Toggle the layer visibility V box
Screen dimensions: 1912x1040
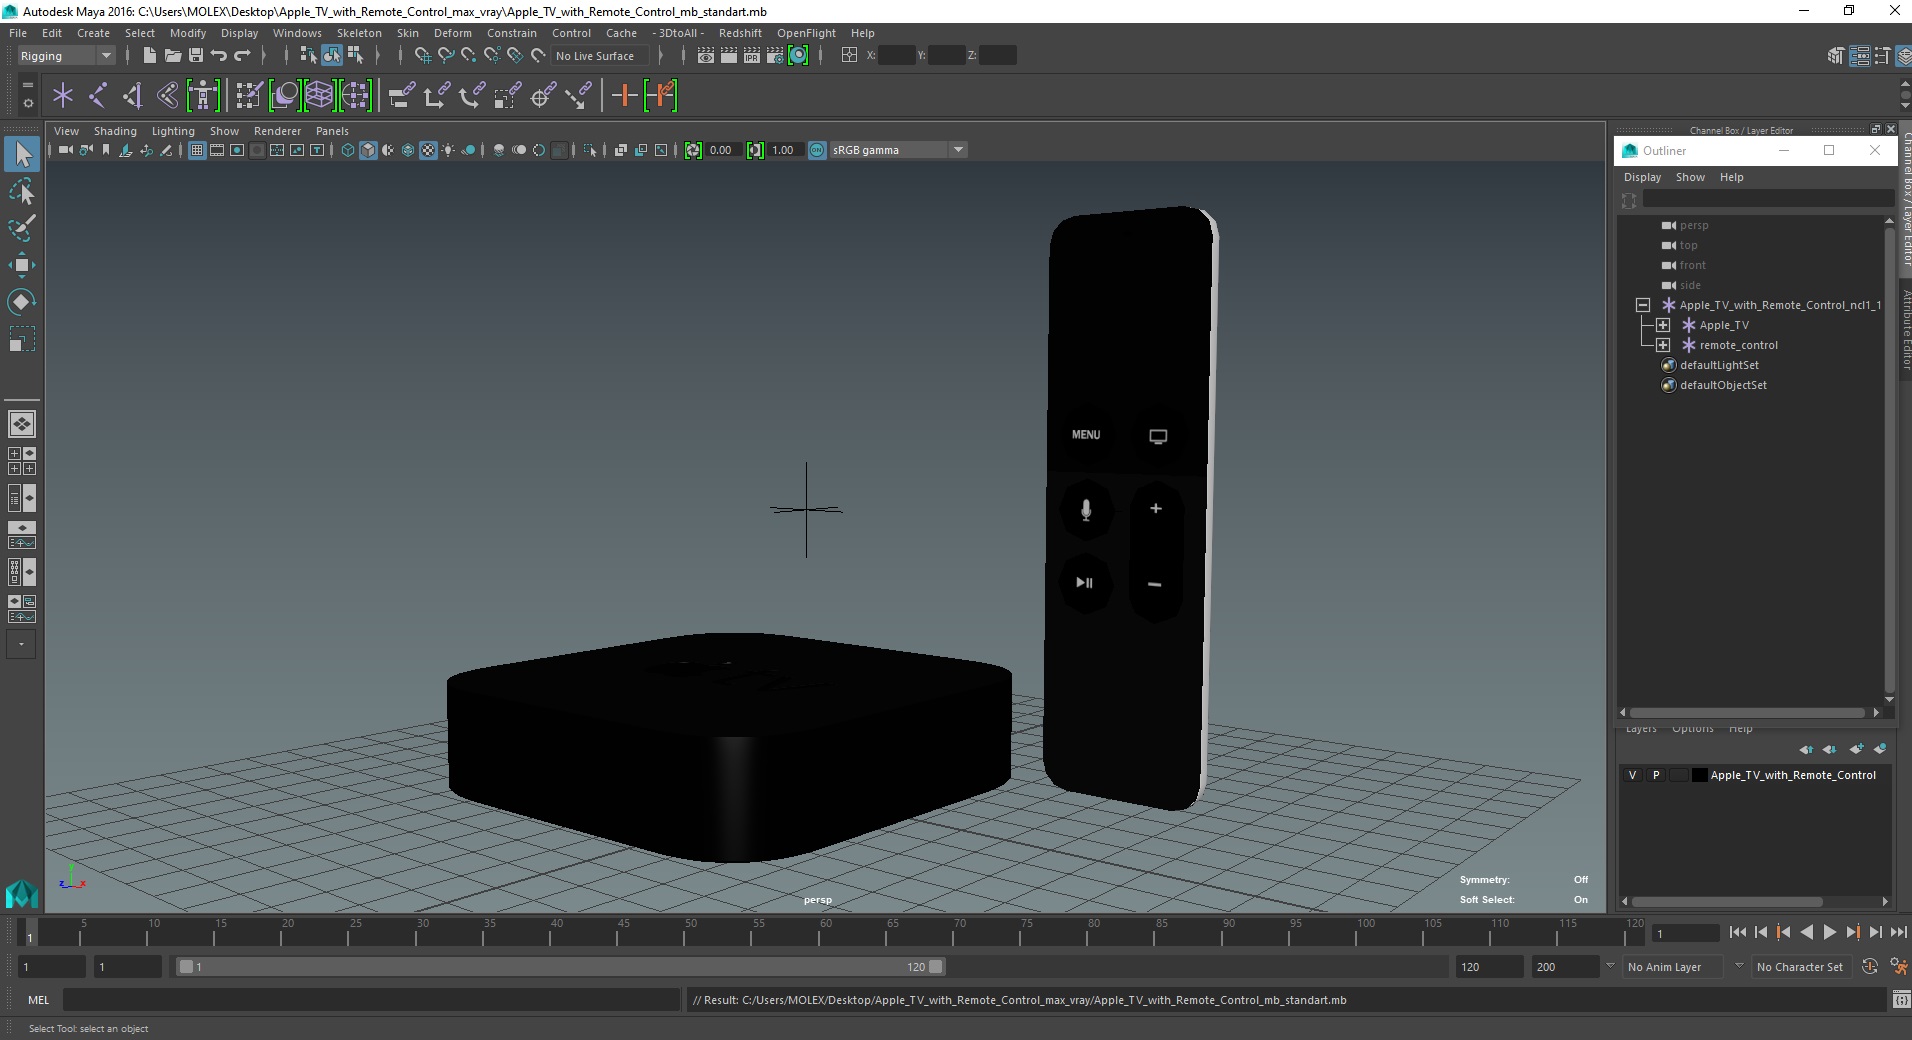point(1633,775)
